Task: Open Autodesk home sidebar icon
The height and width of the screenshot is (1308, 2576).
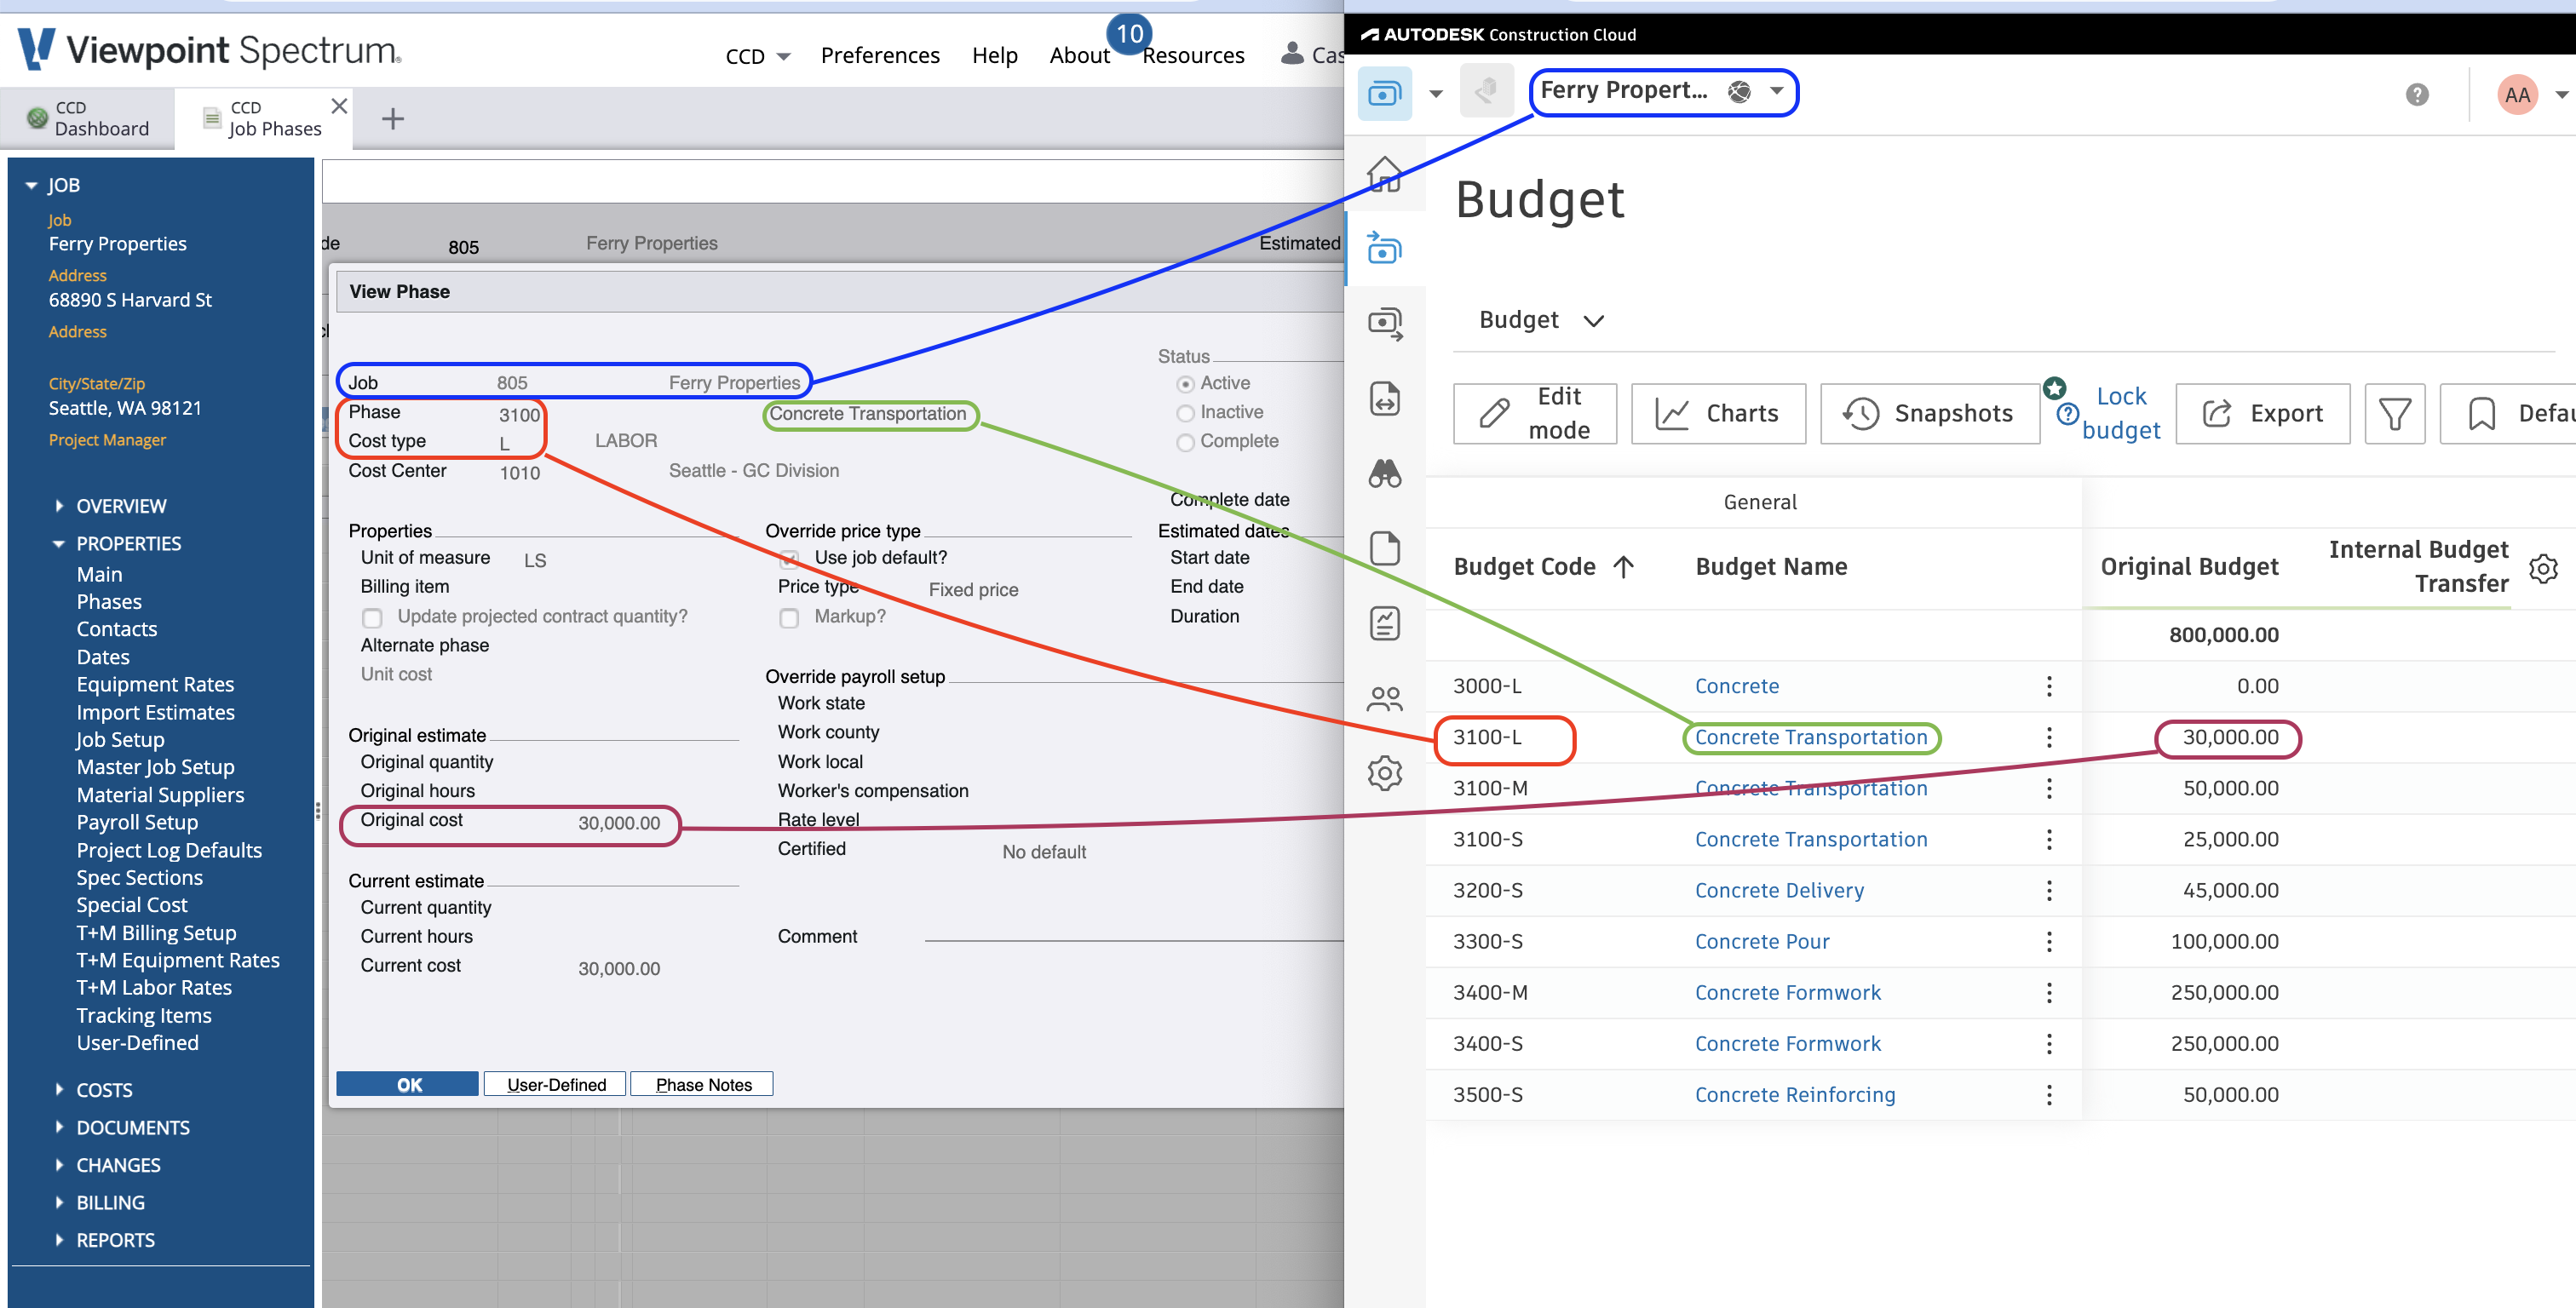Action: tap(1384, 174)
